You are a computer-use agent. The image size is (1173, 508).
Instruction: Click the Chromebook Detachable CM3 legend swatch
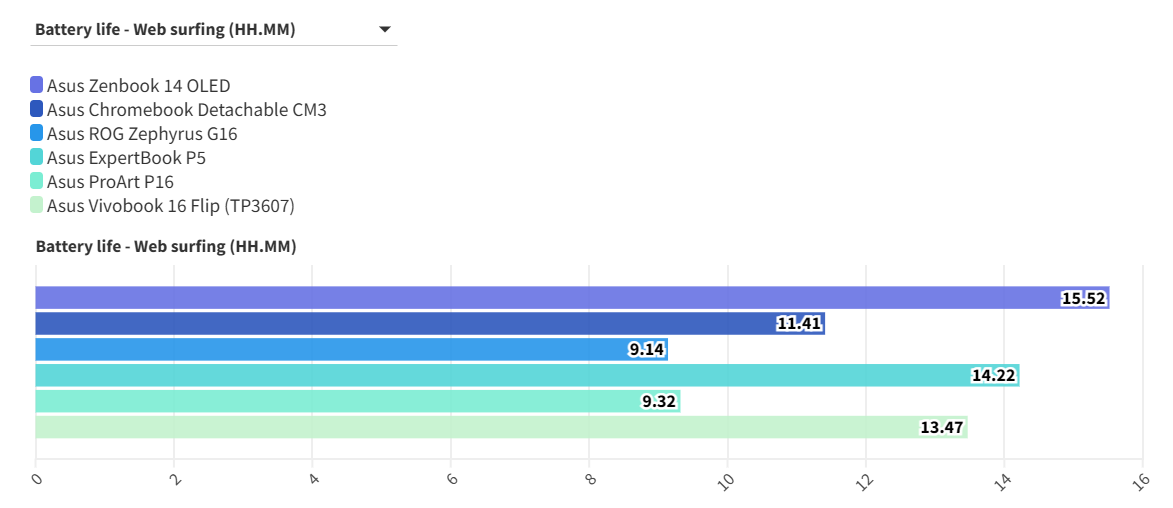click(x=37, y=109)
